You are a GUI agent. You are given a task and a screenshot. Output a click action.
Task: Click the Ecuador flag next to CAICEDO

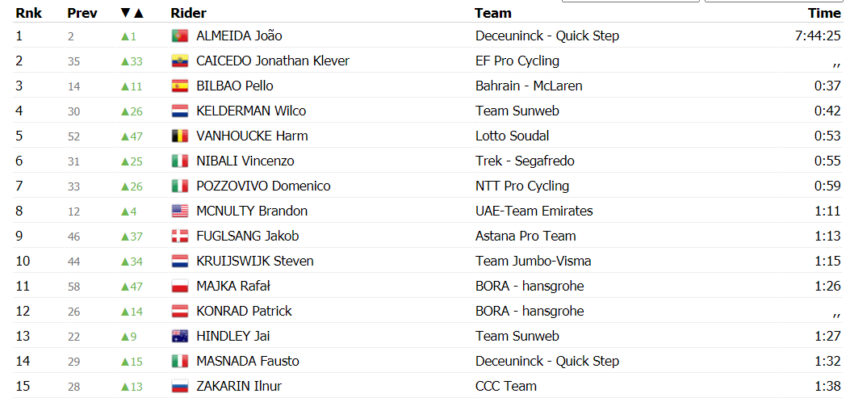(179, 61)
